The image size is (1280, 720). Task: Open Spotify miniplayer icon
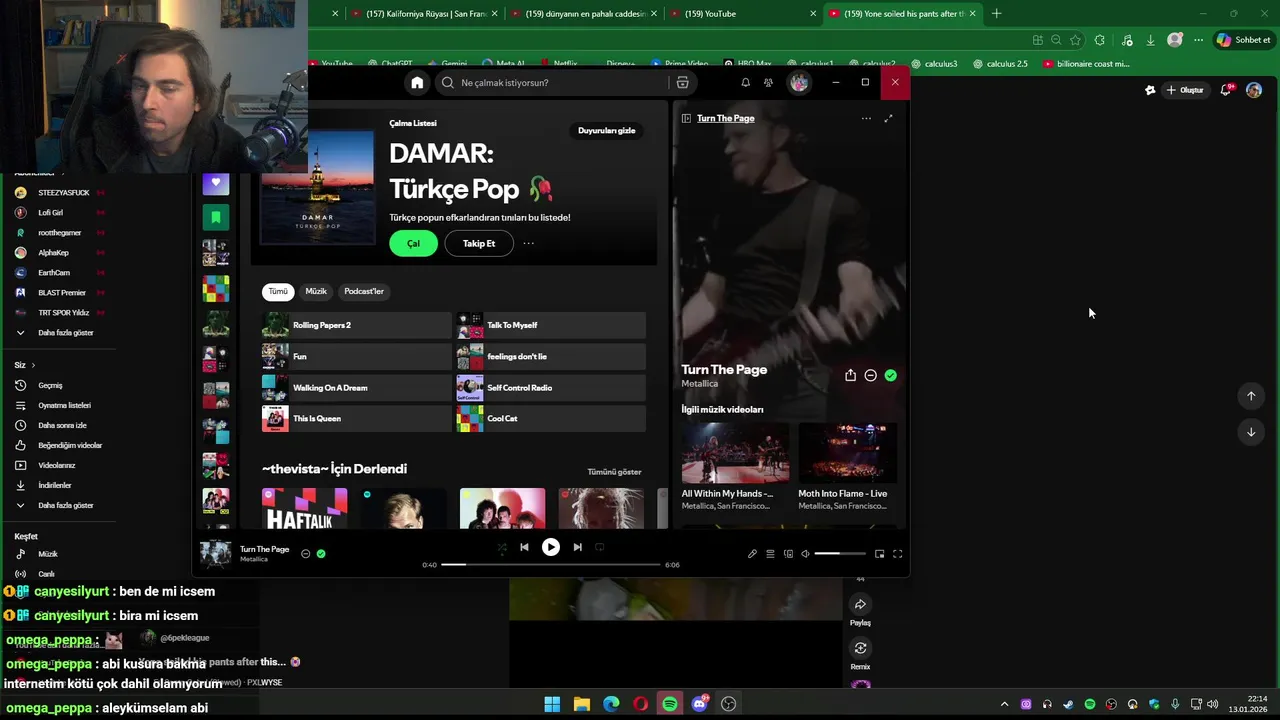tap(879, 554)
